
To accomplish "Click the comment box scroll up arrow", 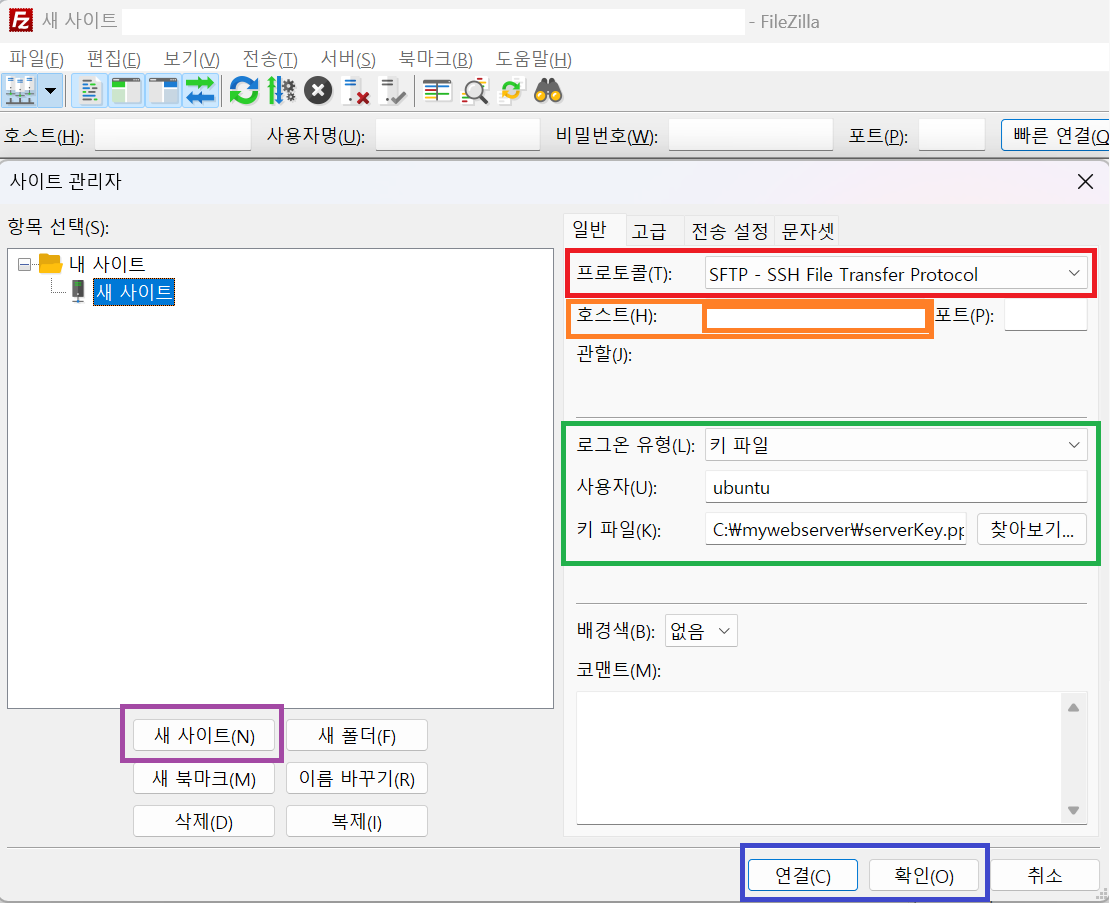I will coord(1073,707).
